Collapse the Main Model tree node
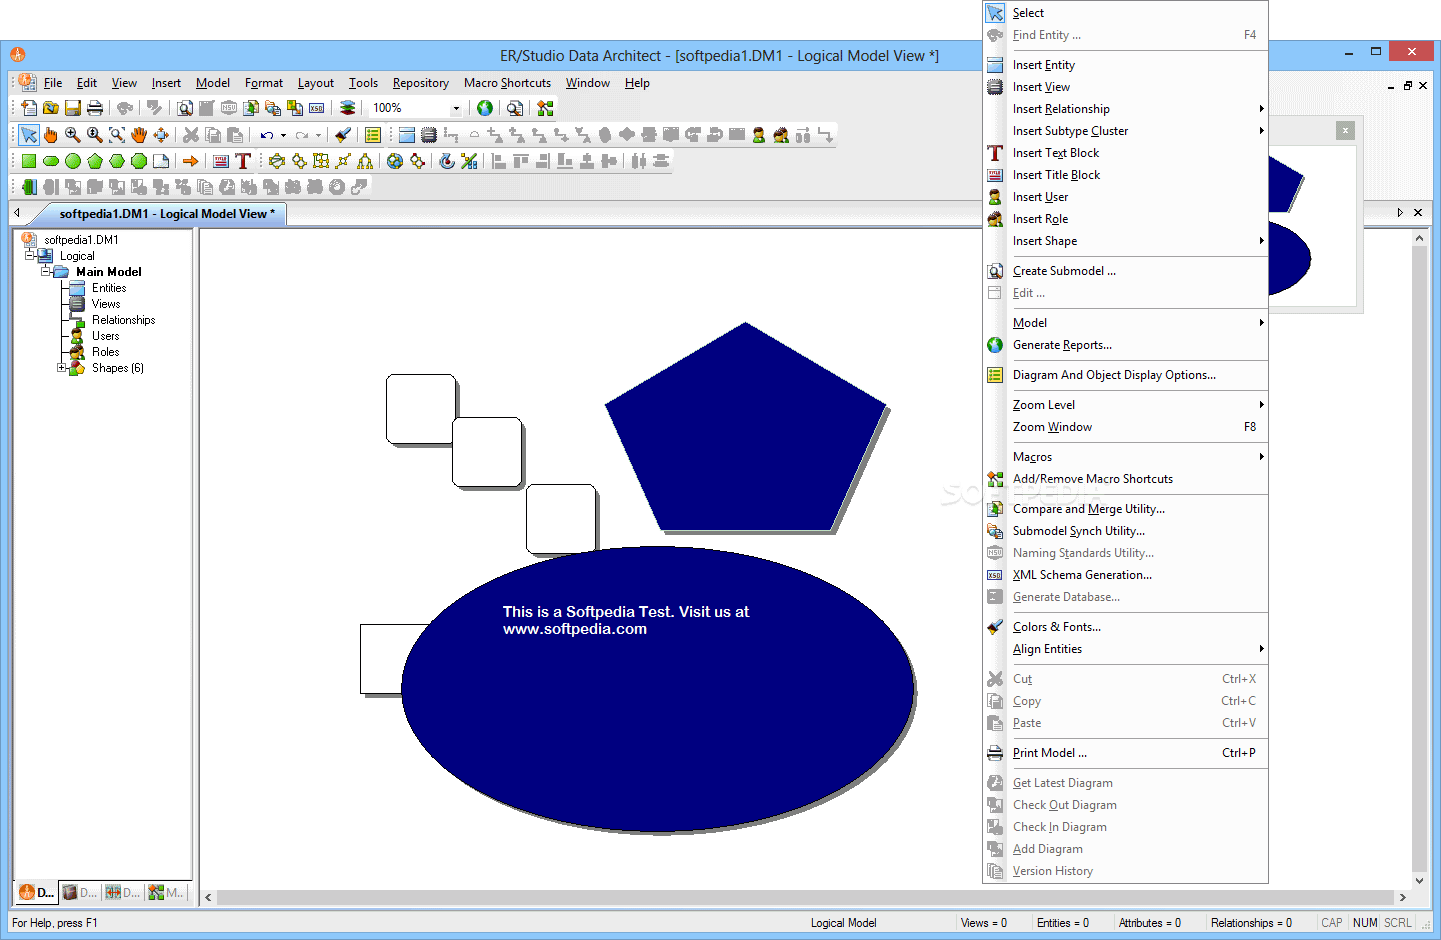 (x=46, y=272)
